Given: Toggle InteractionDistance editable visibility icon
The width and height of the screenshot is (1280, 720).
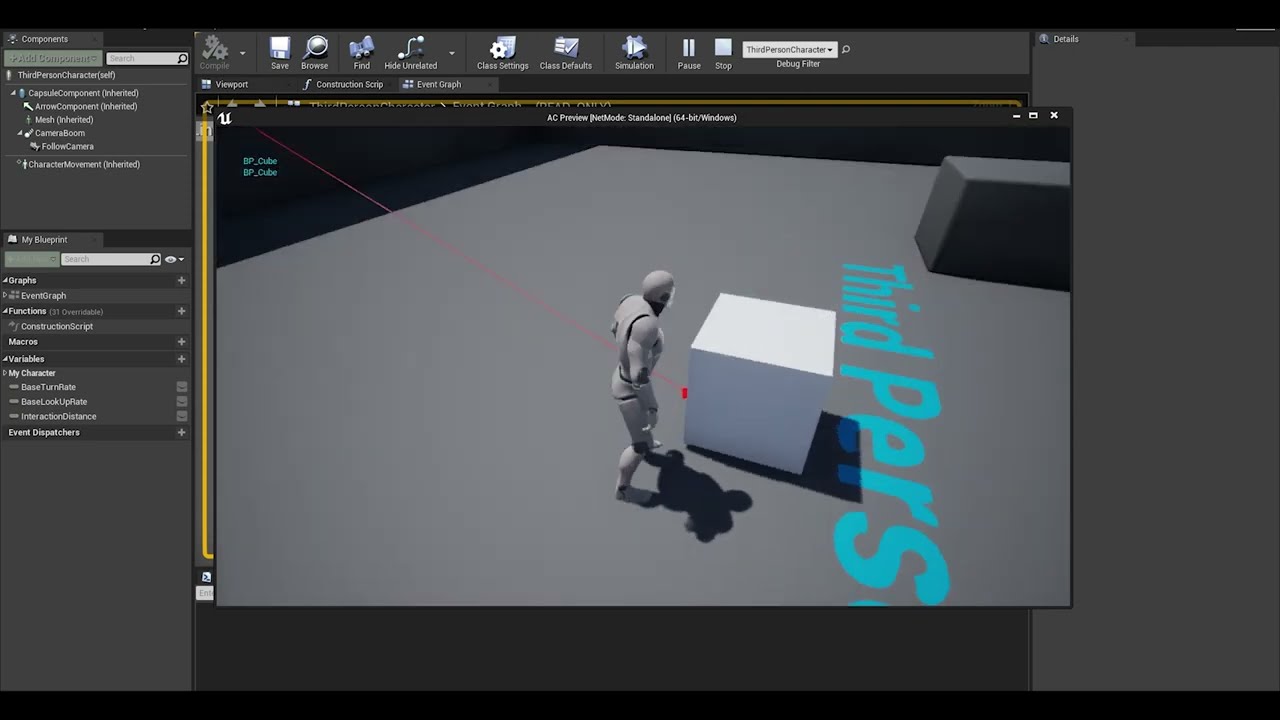Looking at the screenshot, I should point(182,416).
